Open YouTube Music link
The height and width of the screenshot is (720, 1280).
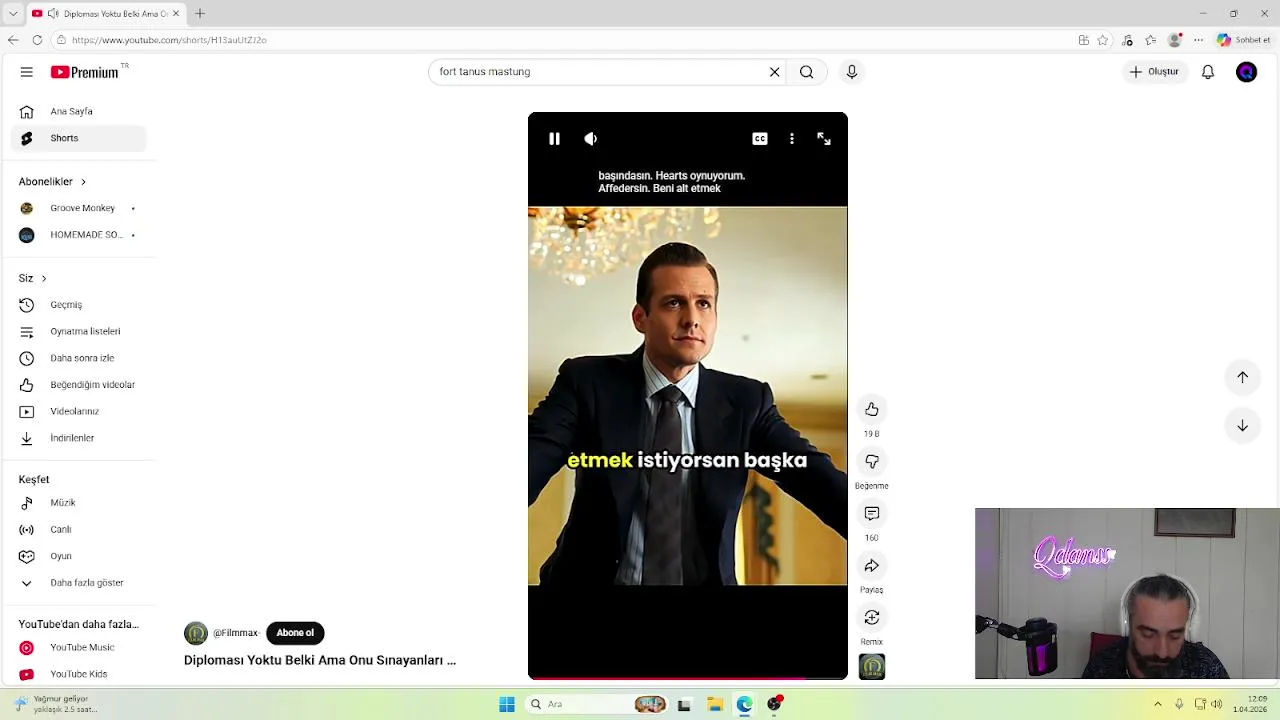tap(78, 648)
